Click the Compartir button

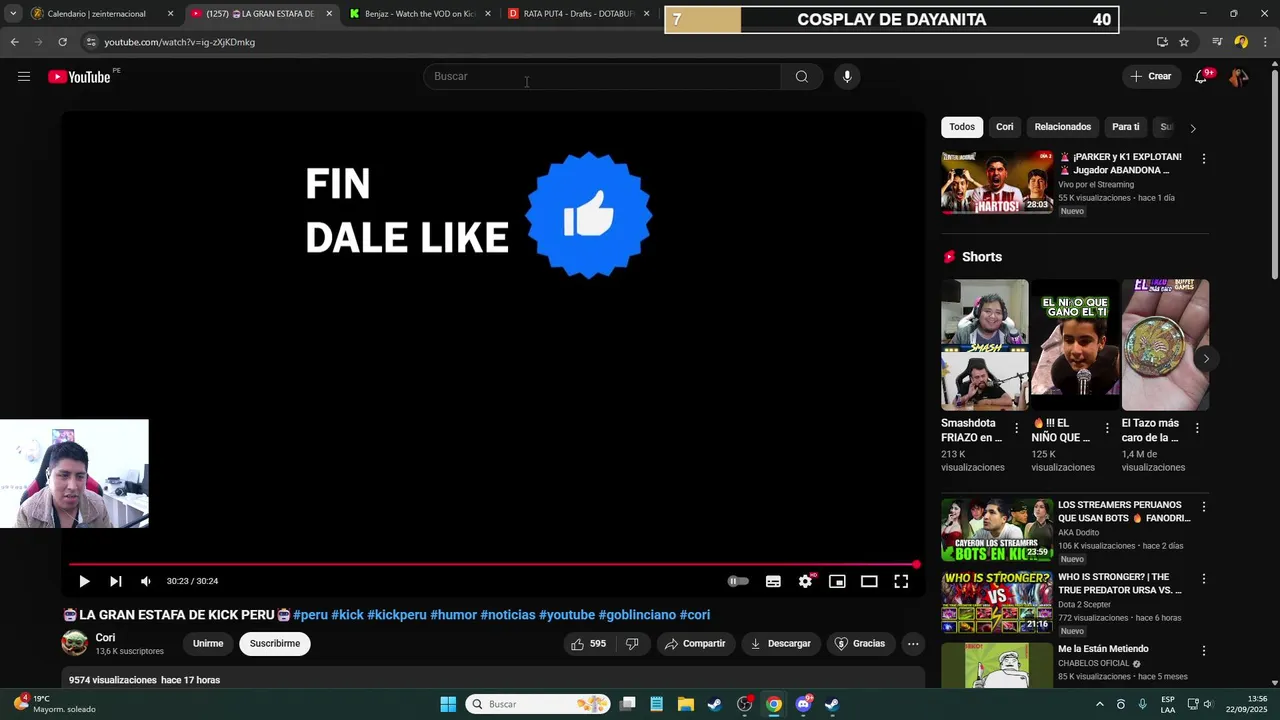(x=695, y=644)
